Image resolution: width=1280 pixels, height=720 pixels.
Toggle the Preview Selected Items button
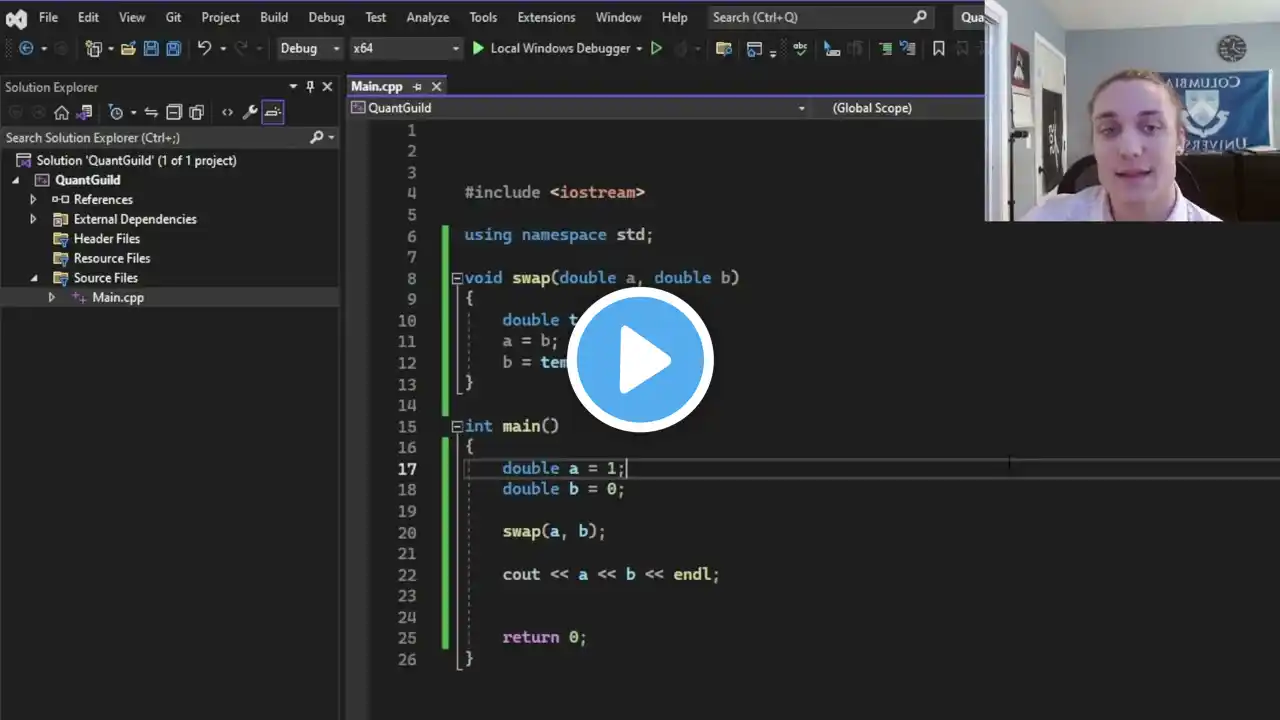[273, 113]
